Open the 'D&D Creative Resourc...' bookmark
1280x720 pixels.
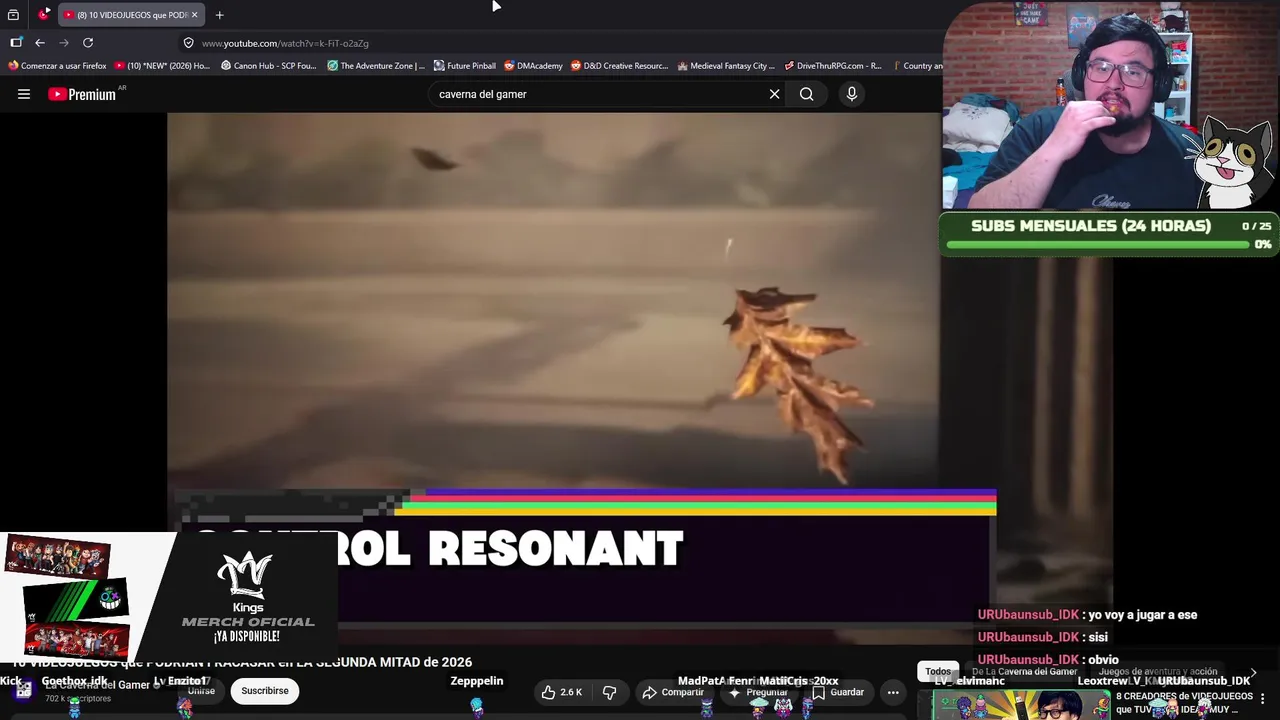[619, 66]
